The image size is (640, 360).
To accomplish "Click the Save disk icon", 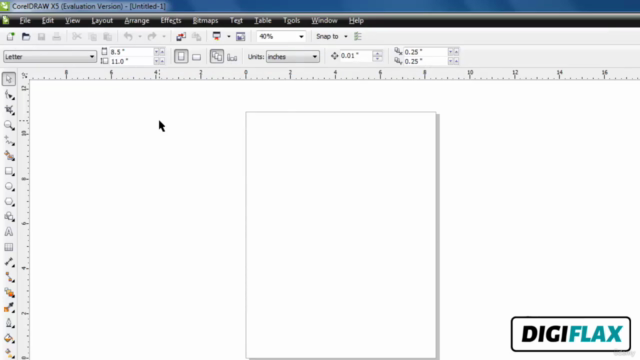I will click(41, 37).
